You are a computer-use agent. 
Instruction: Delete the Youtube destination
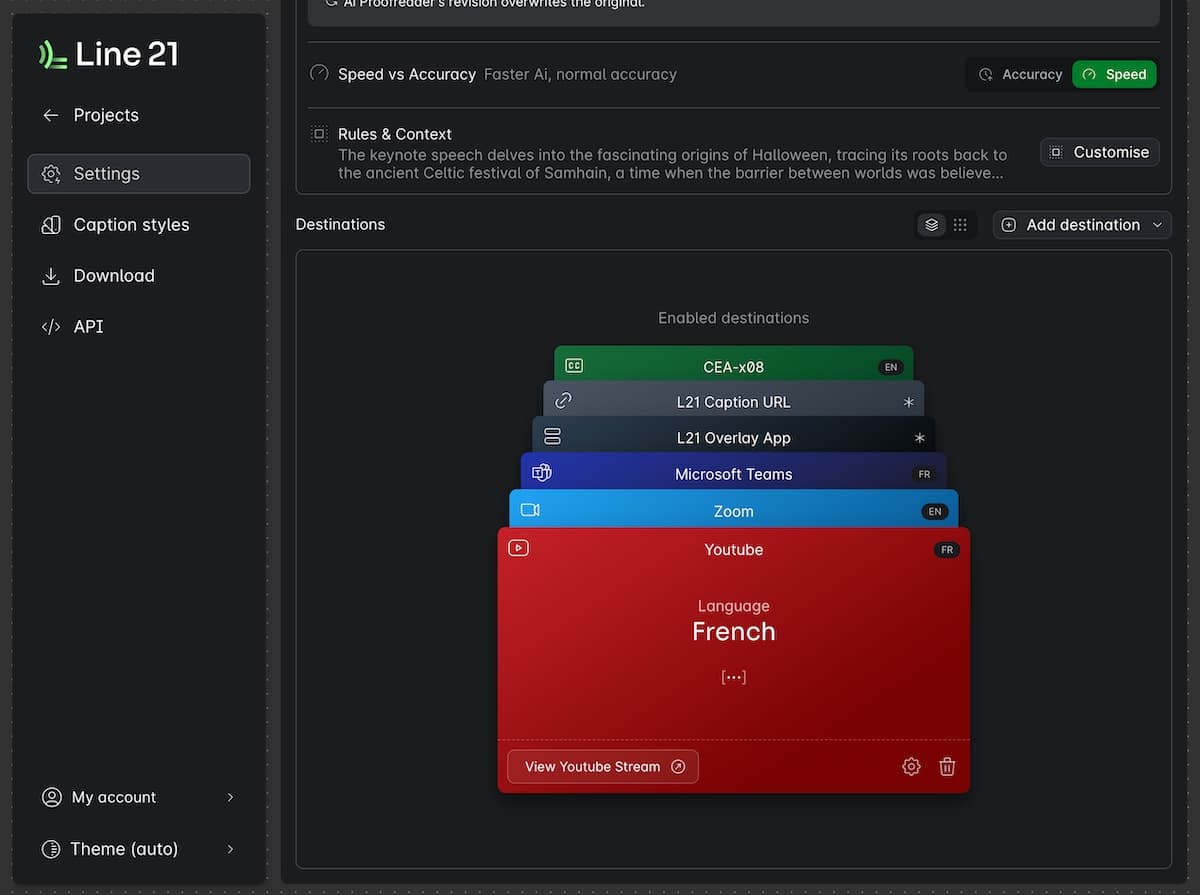947,767
